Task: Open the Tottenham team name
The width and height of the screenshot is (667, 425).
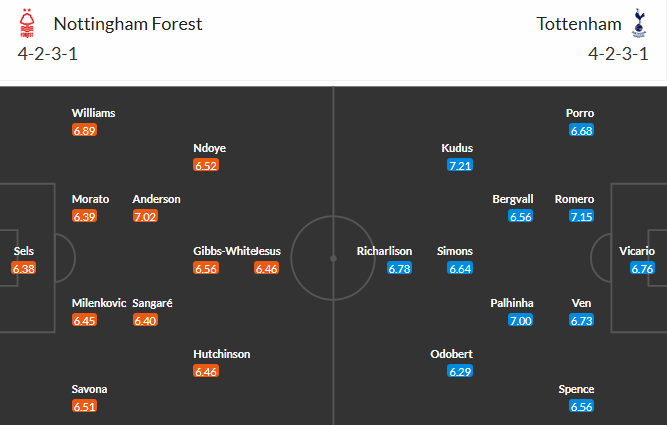Action: point(578,23)
